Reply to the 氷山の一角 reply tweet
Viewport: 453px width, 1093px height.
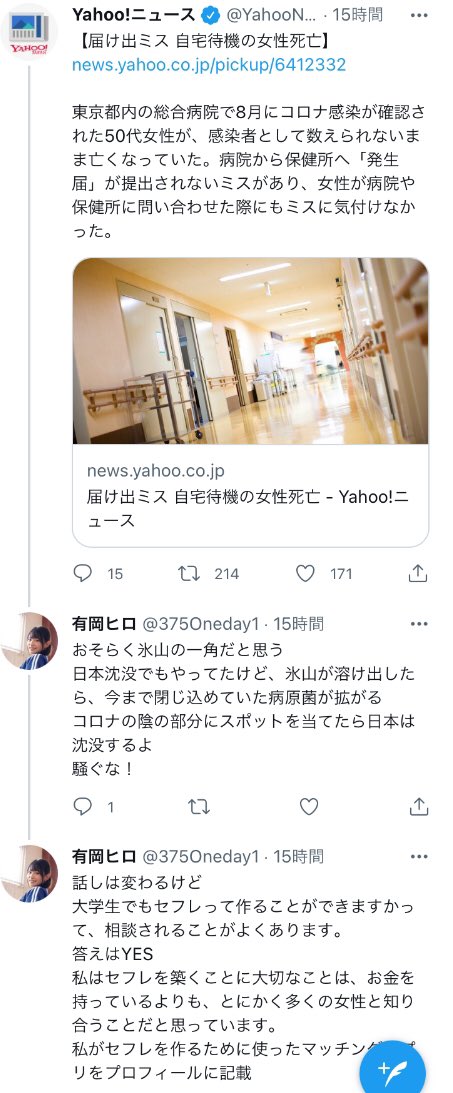pyautogui.click(x=83, y=807)
